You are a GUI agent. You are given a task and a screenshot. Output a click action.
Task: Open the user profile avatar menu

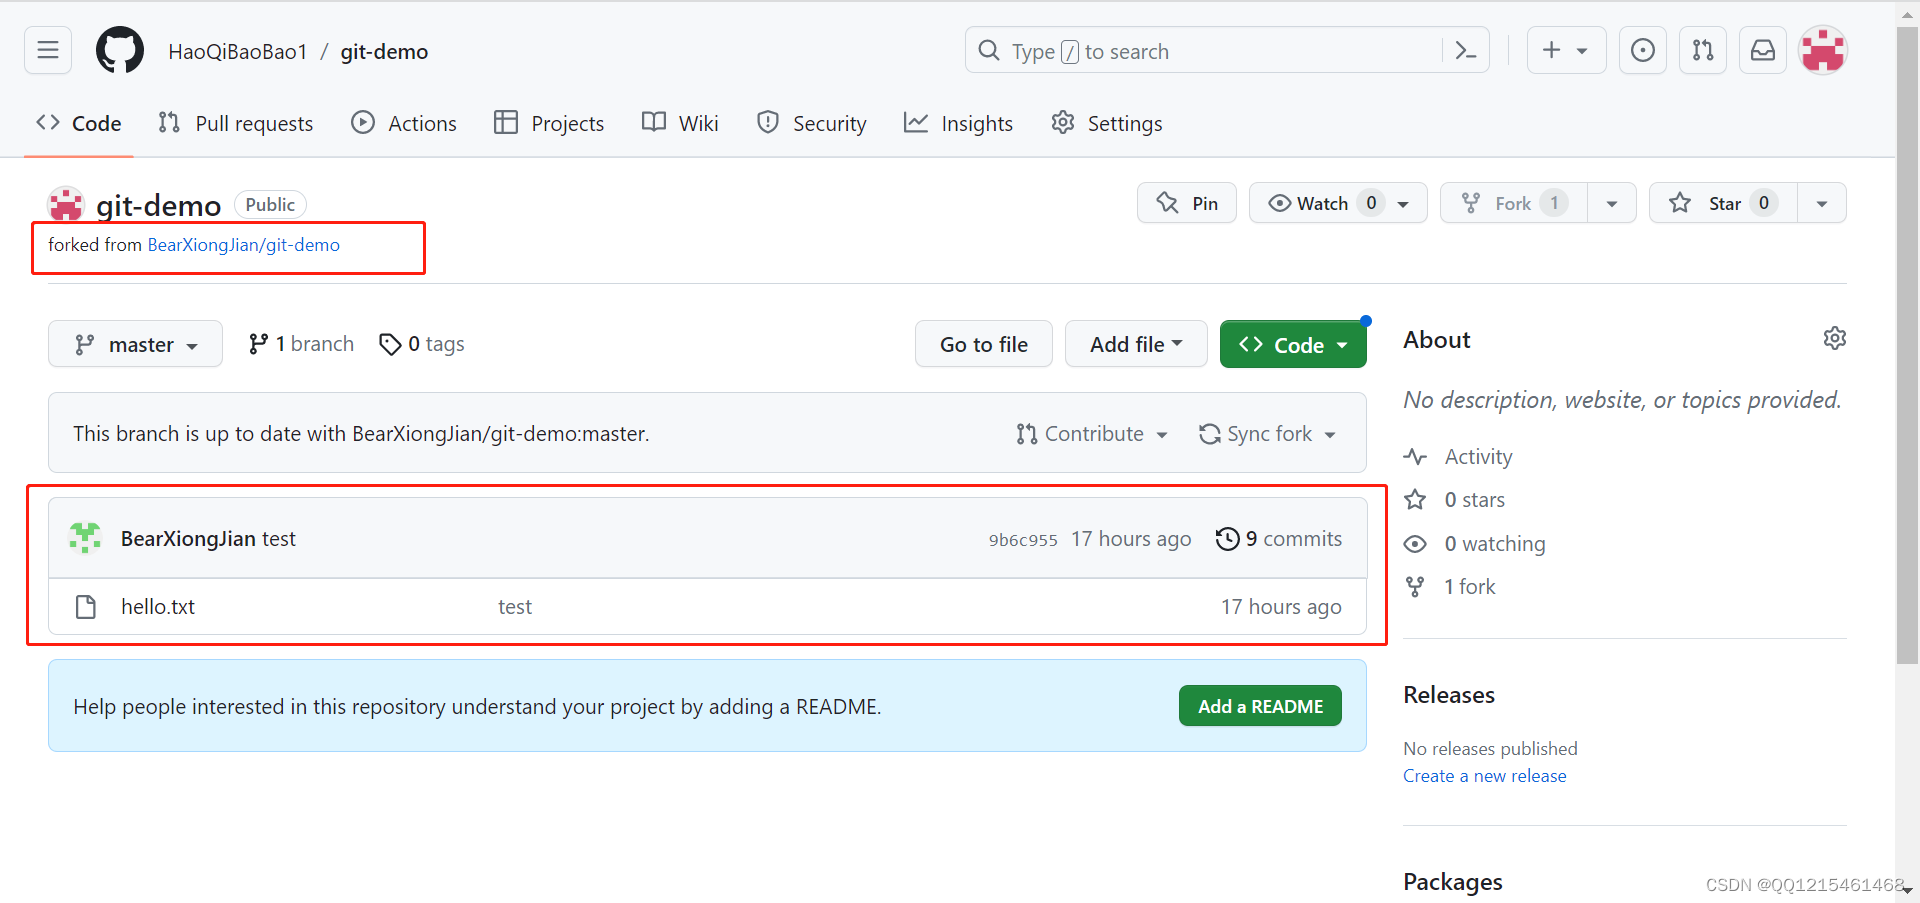[x=1823, y=50]
